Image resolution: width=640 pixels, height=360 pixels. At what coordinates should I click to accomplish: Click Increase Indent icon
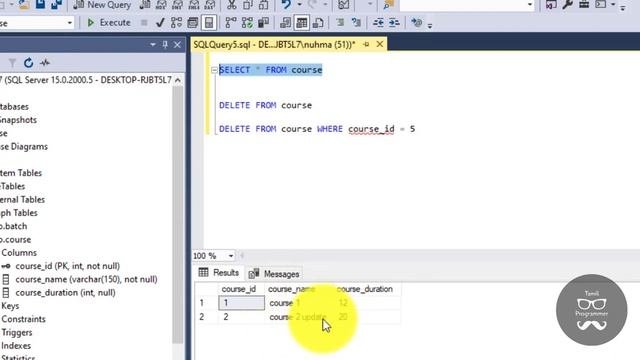tap(394, 23)
